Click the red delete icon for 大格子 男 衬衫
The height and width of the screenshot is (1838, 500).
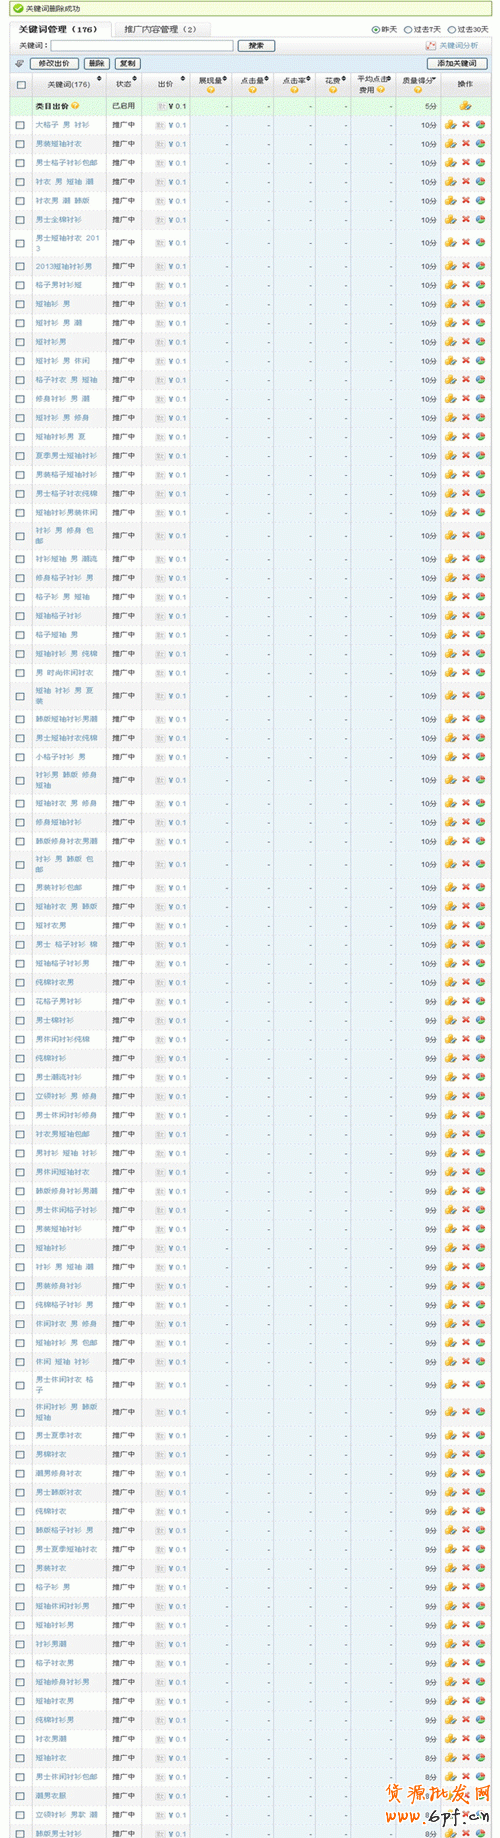point(465,125)
